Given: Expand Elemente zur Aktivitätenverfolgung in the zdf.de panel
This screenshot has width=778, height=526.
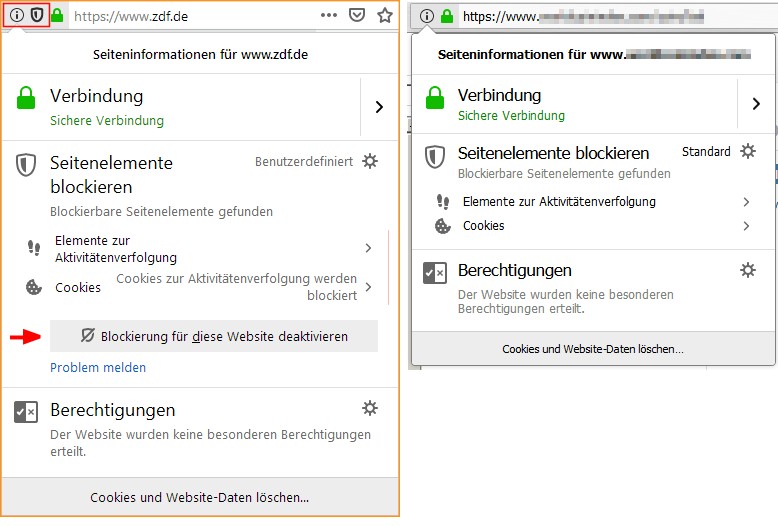Looking at the screenshot, I should 368,248.
